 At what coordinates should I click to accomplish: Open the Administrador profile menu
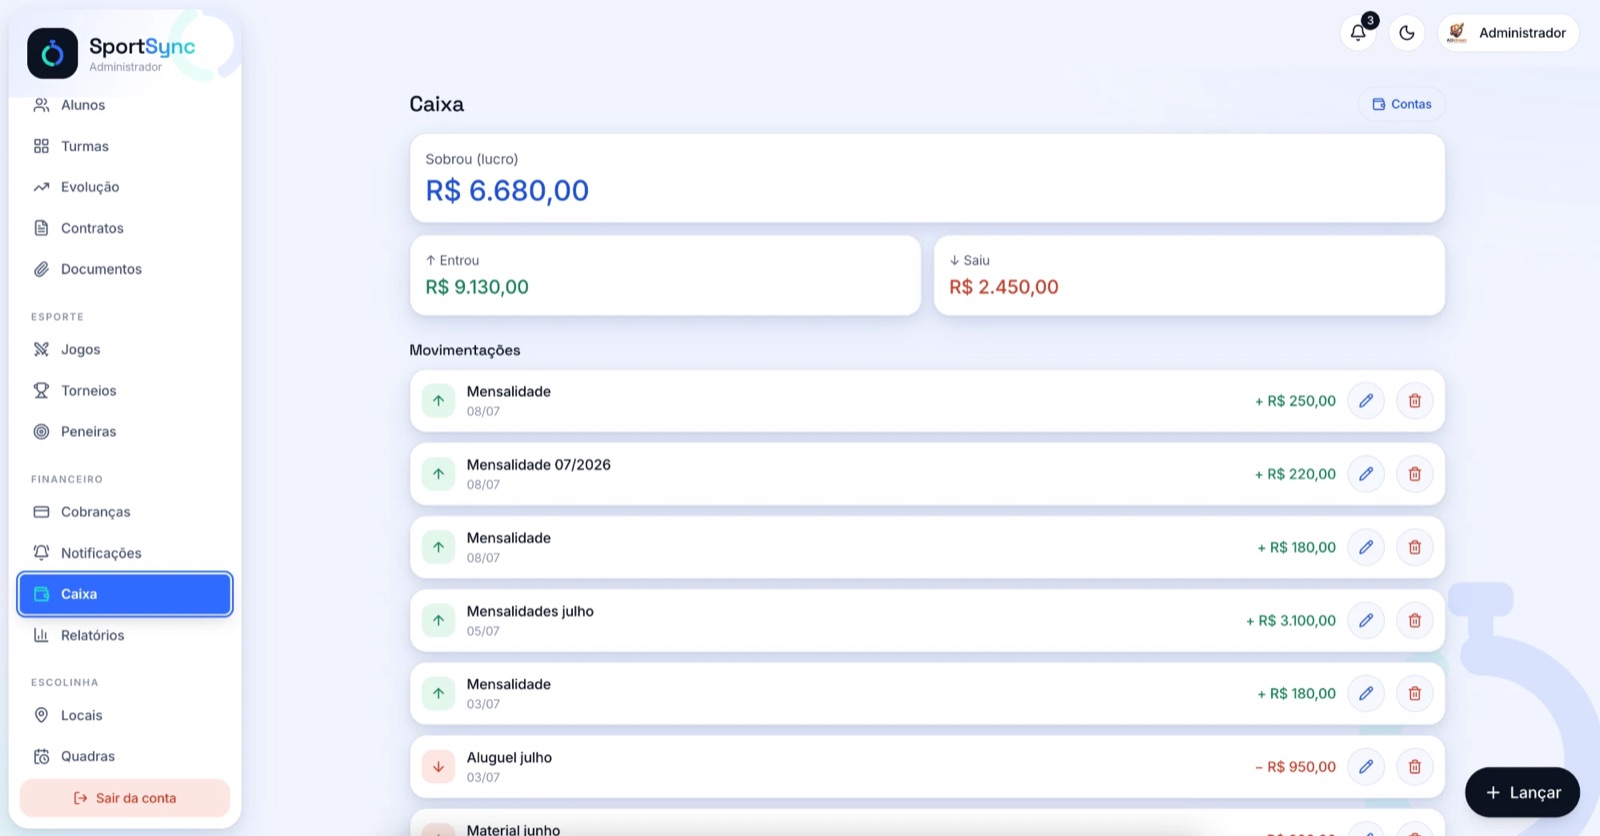pos(1508,33)
